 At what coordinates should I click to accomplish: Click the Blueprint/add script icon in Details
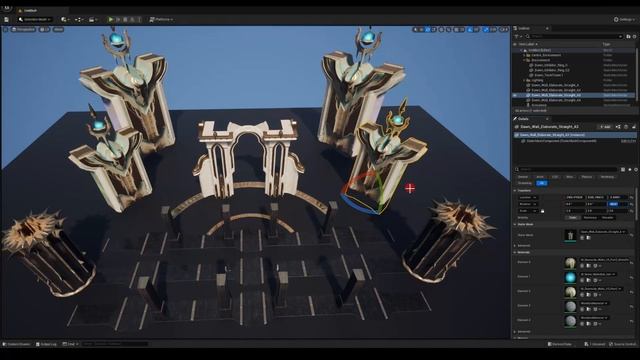pos(618,127)
